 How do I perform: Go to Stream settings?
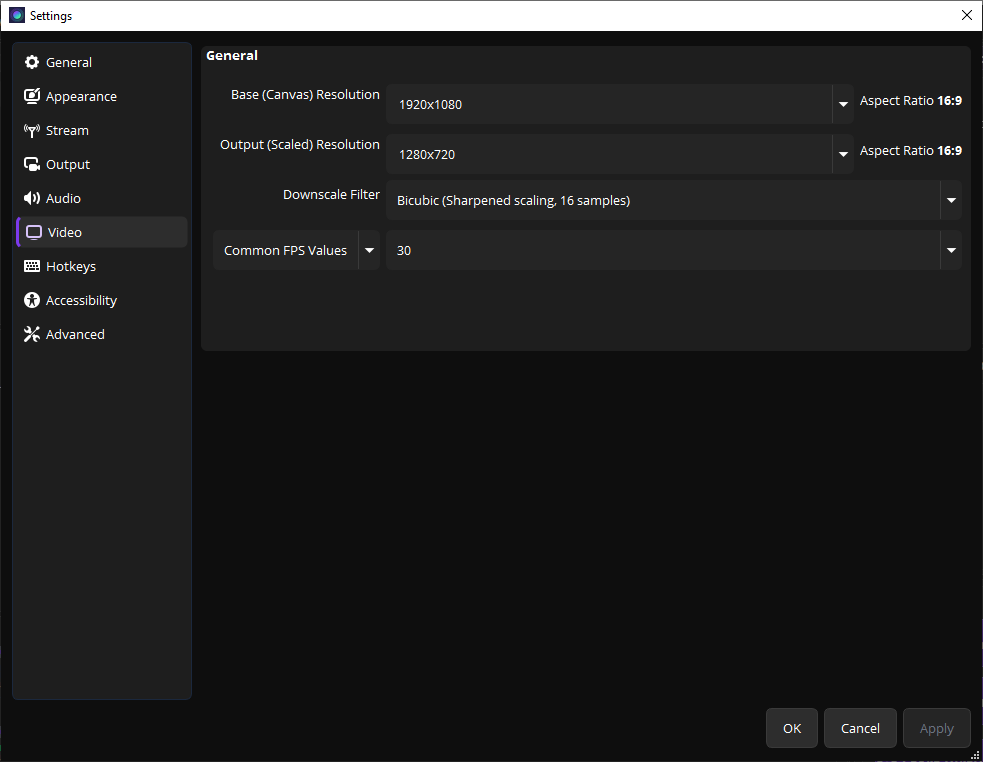click(x=102, y=130)
